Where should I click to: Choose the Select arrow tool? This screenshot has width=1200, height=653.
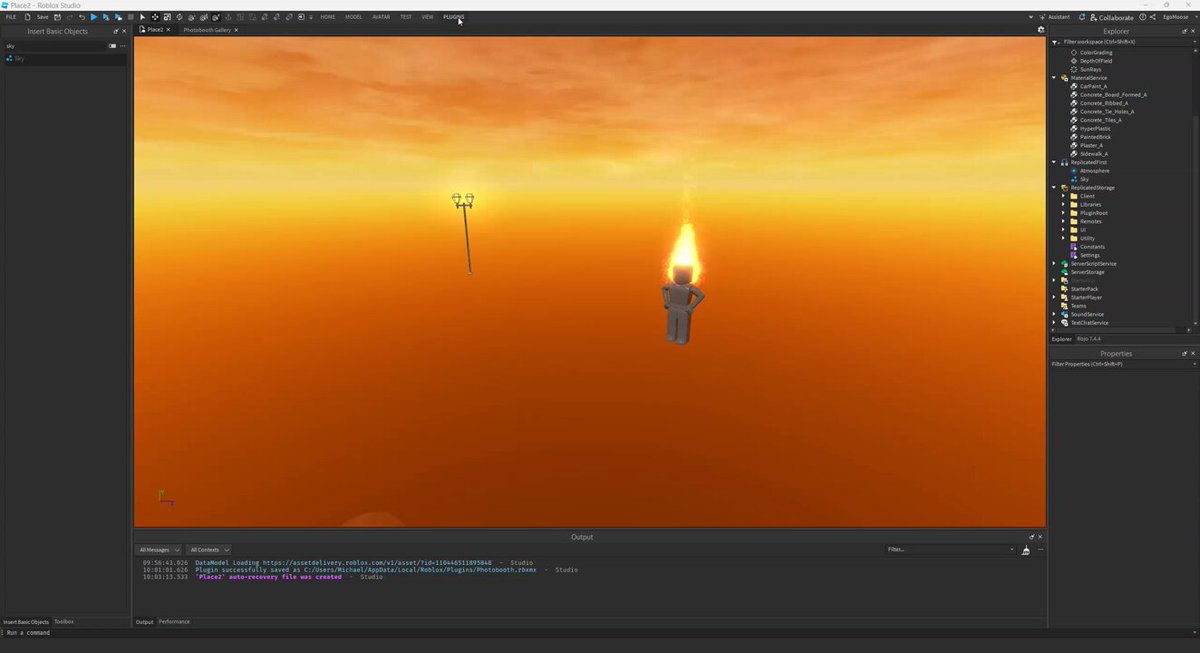point(143,17)
